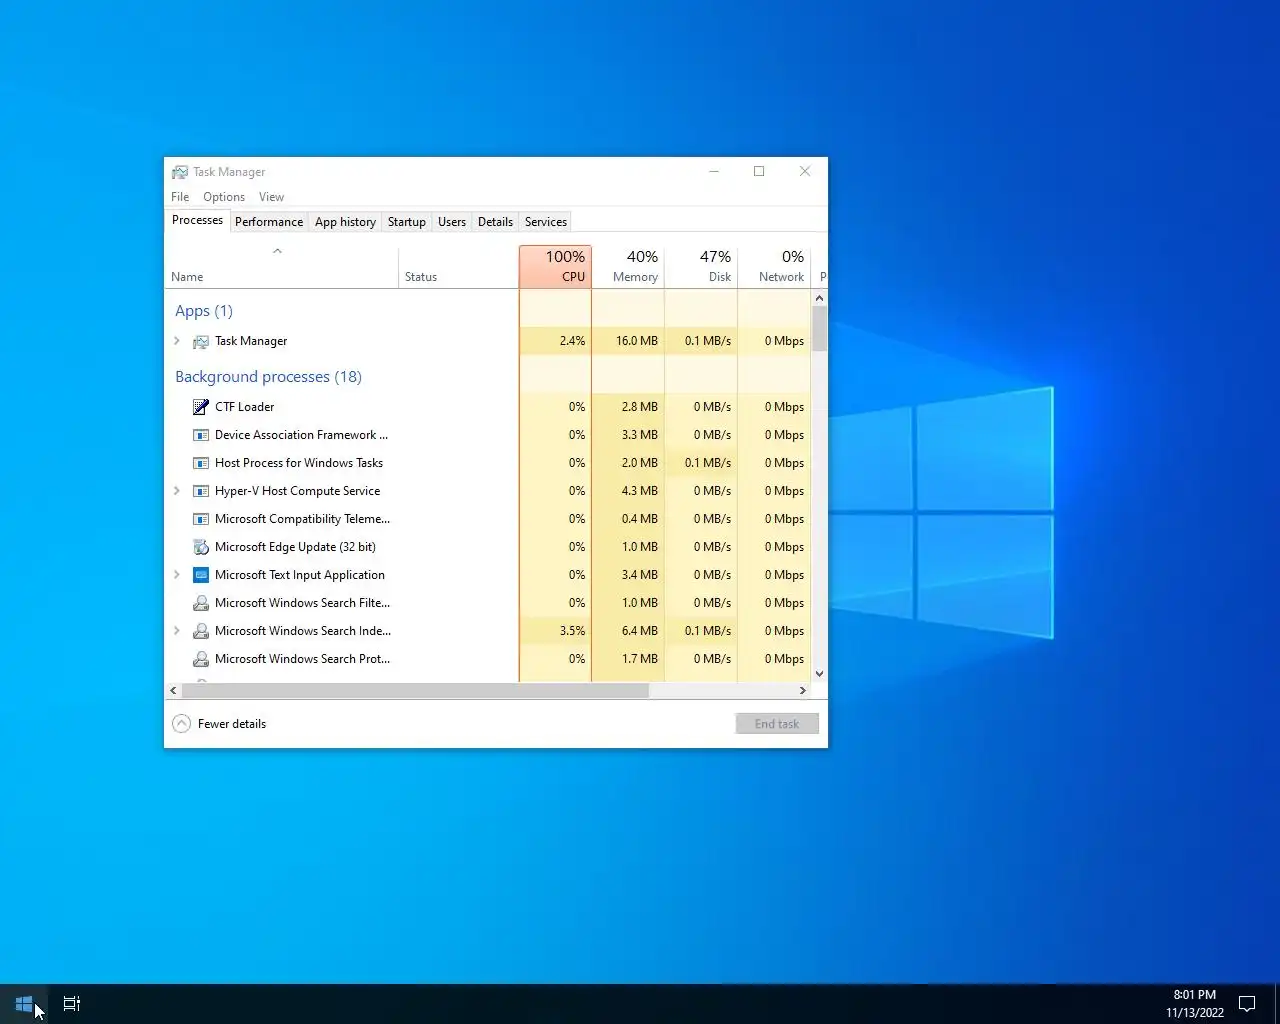Open the Windows Start menu
Screen dimensions: 1280x1024
click(24, 1003)
